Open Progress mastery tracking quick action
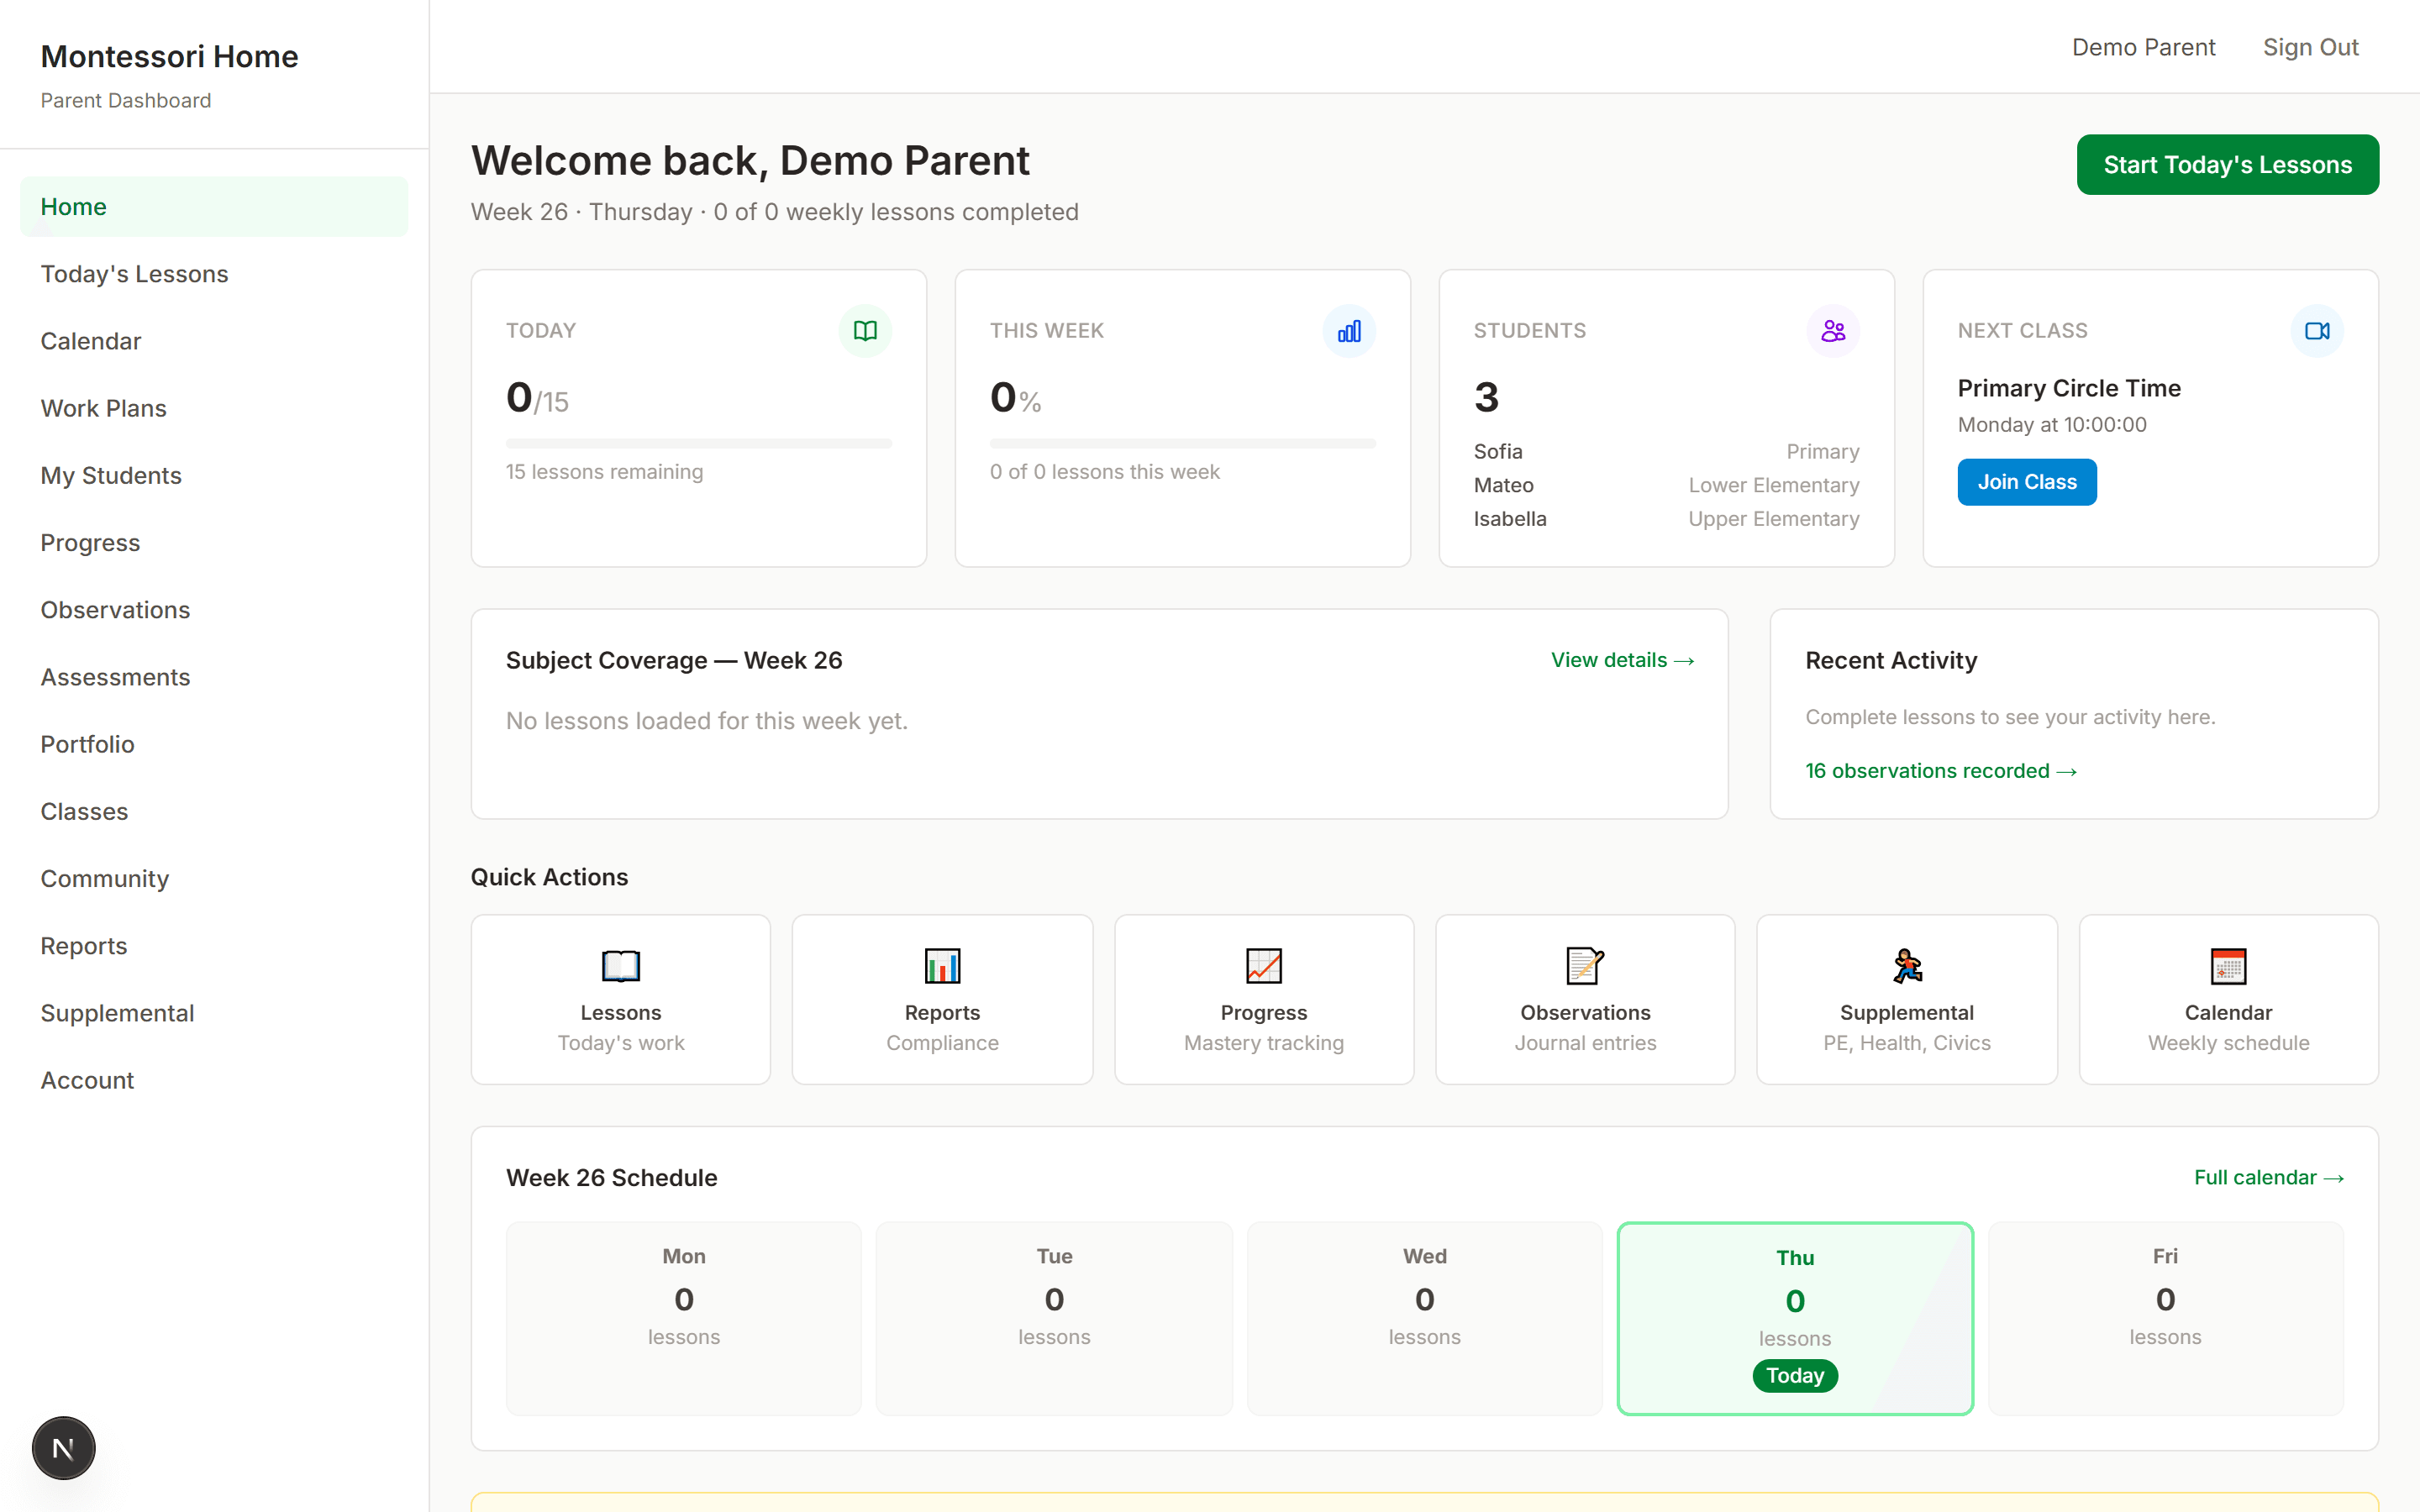The height and width of the screenshot is (1512, 2420). (x=1263, y=999)
